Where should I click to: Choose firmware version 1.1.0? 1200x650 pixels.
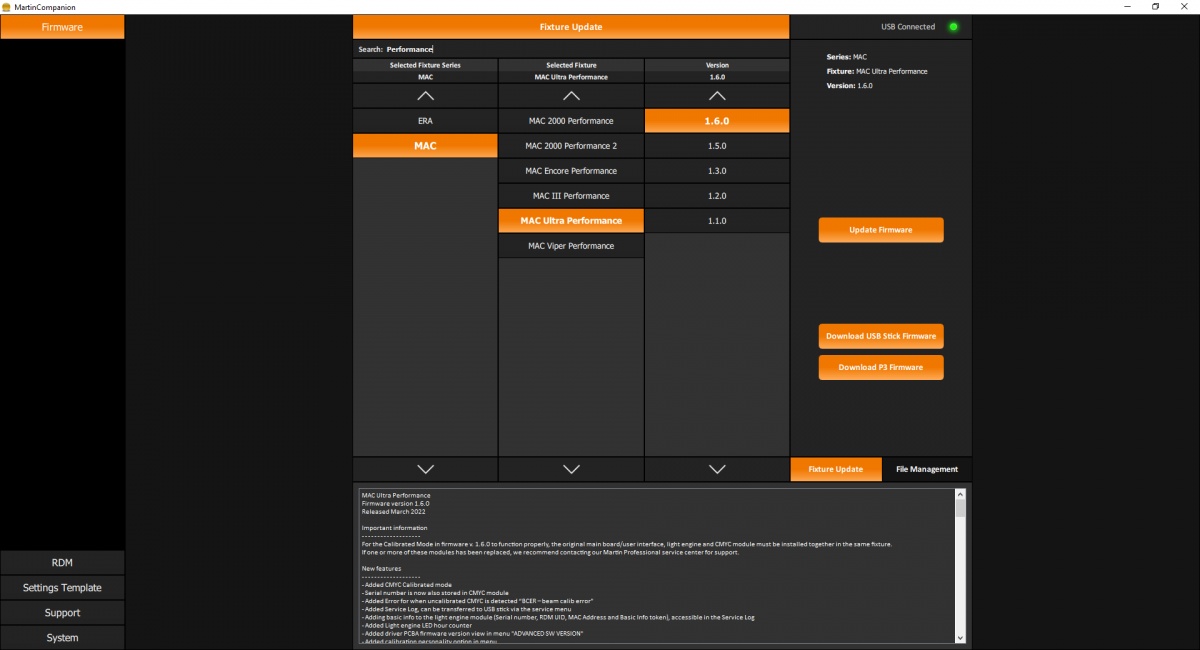pyautogui.click(x=717, y=221)
